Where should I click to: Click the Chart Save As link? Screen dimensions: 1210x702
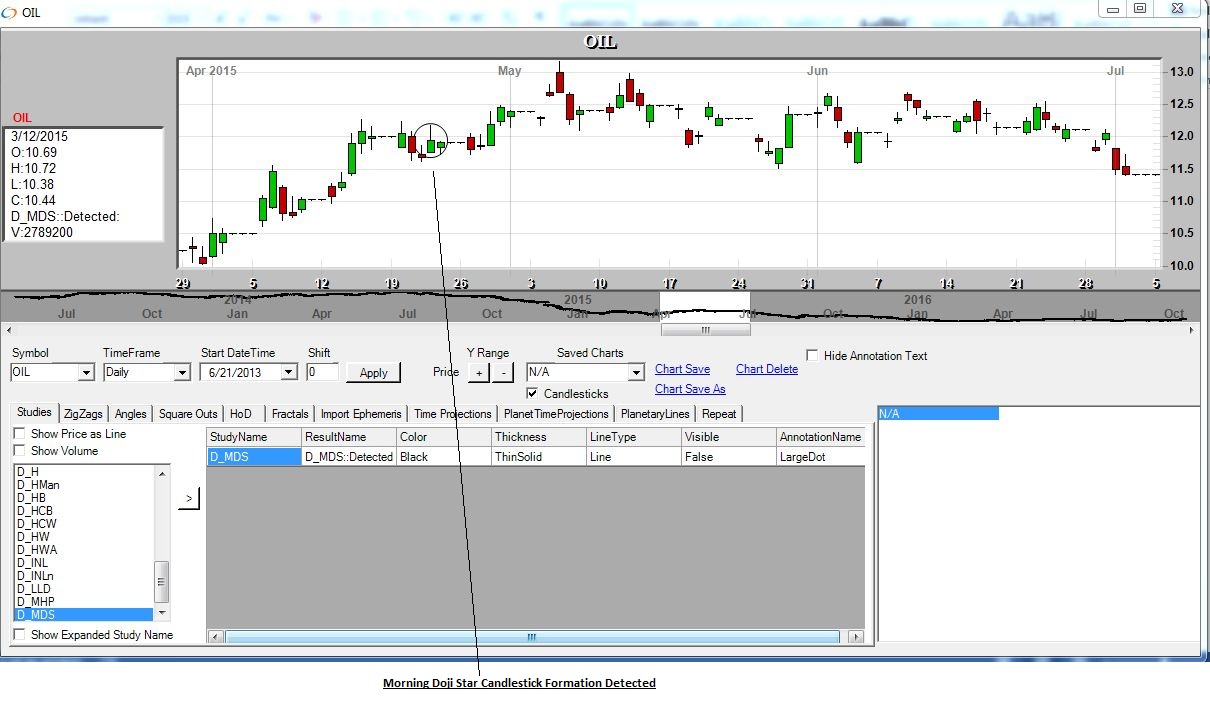690,389
